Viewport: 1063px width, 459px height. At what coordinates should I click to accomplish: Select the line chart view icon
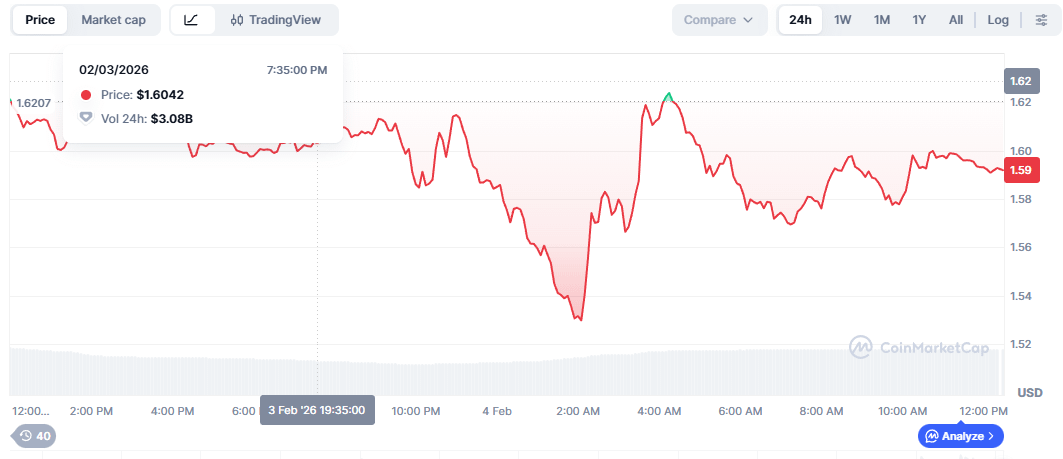[x=191, y=20]
